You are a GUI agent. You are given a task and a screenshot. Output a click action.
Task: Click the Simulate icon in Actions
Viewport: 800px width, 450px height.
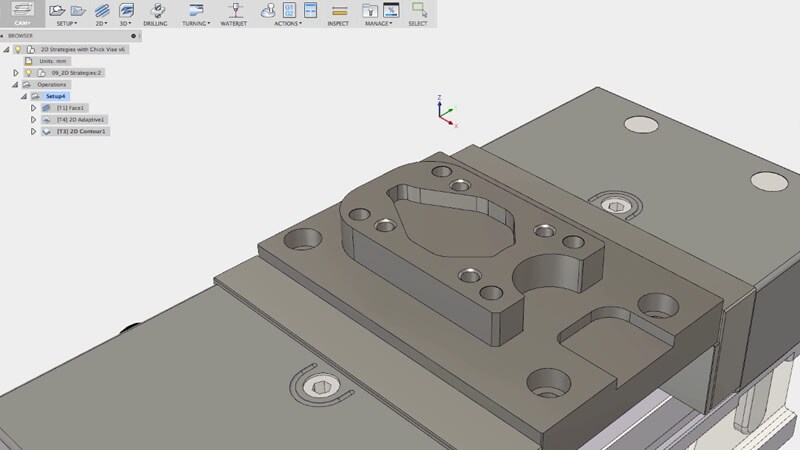pos(268,10)
